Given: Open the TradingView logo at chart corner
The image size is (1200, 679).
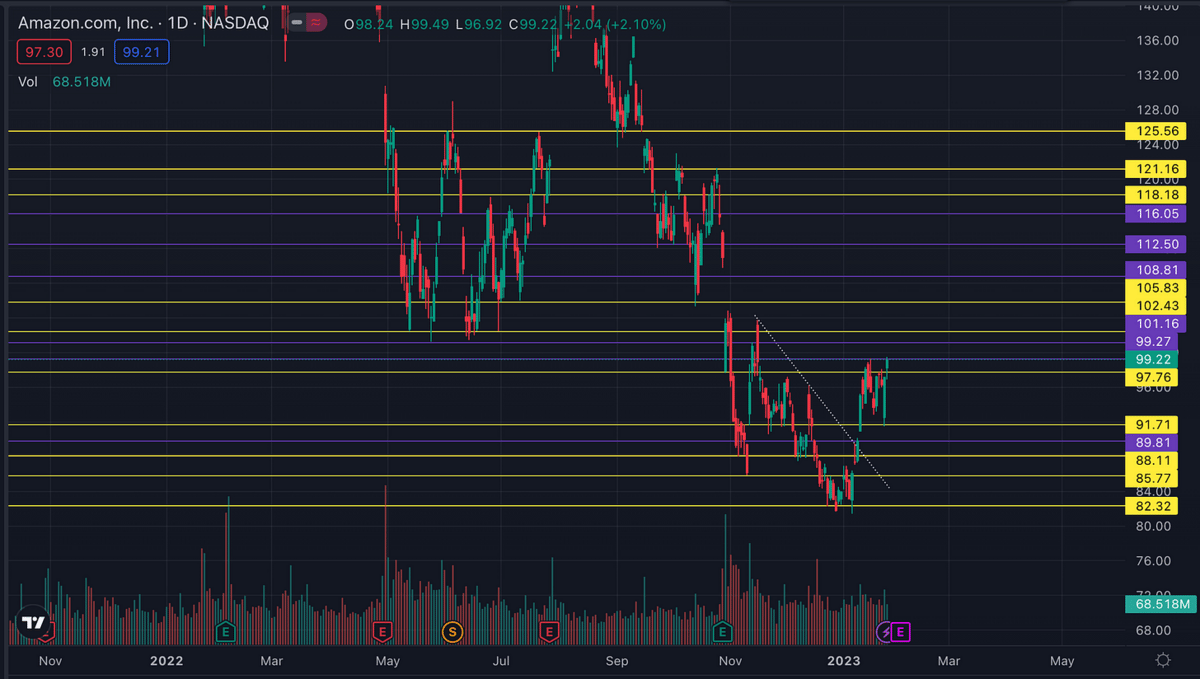Looking at the screenshot, I should tap(33, 622).
